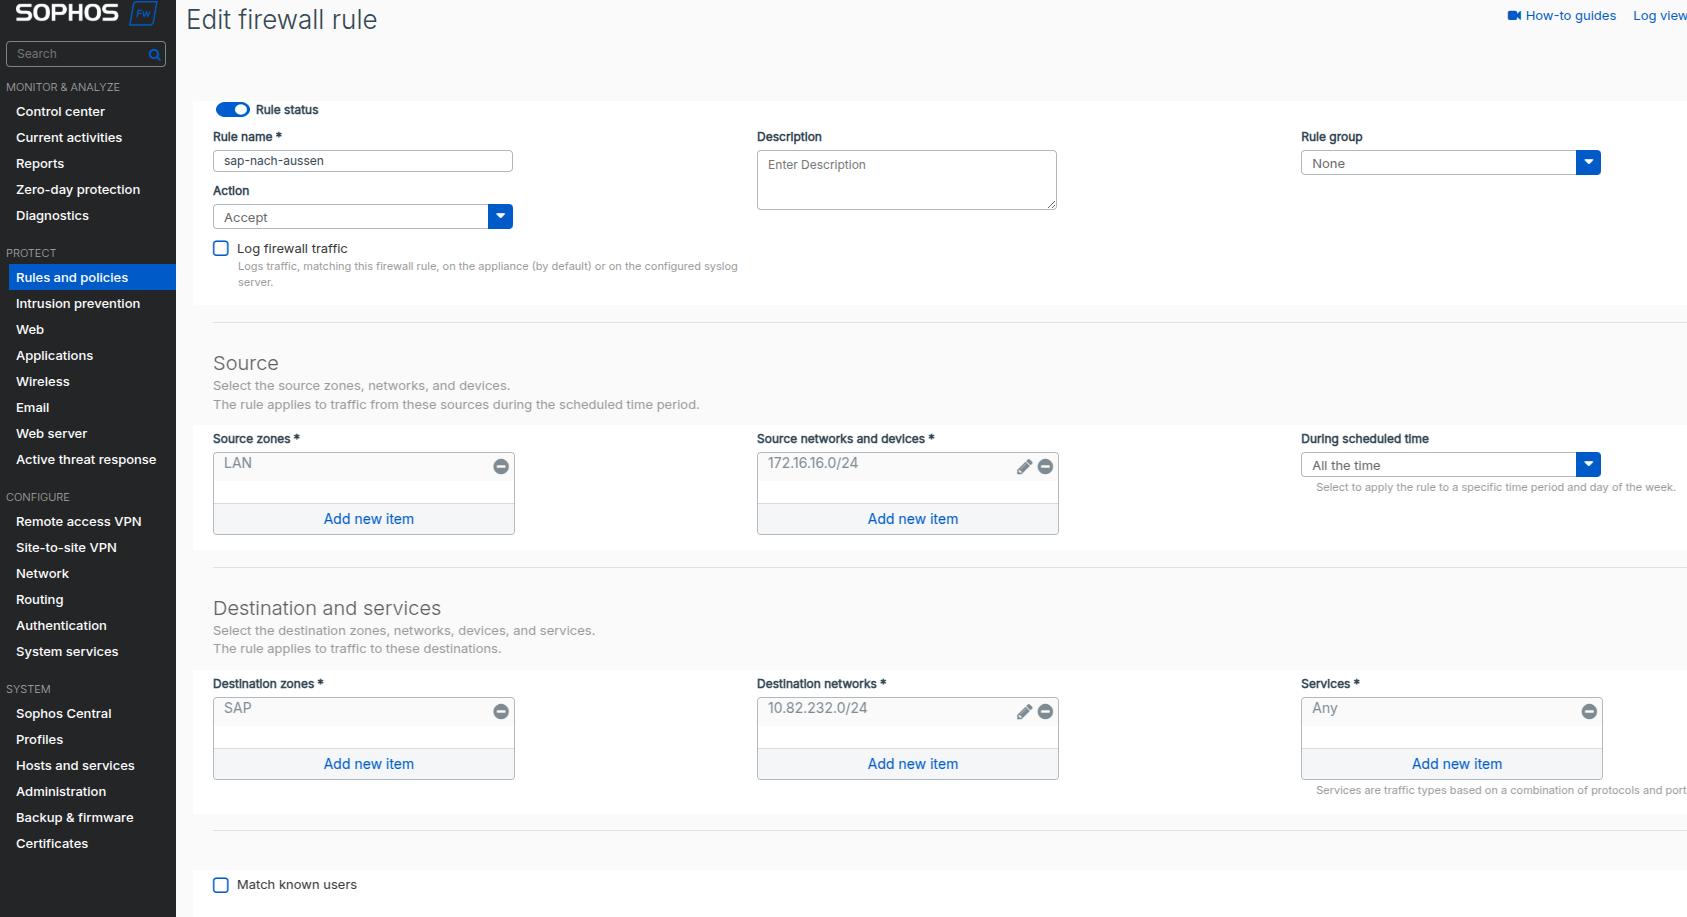Edit the 10.82.232.0/24 destination network
Image resolution: width=1687 pixels, height=917 pixels.
tap(1024, 712)
